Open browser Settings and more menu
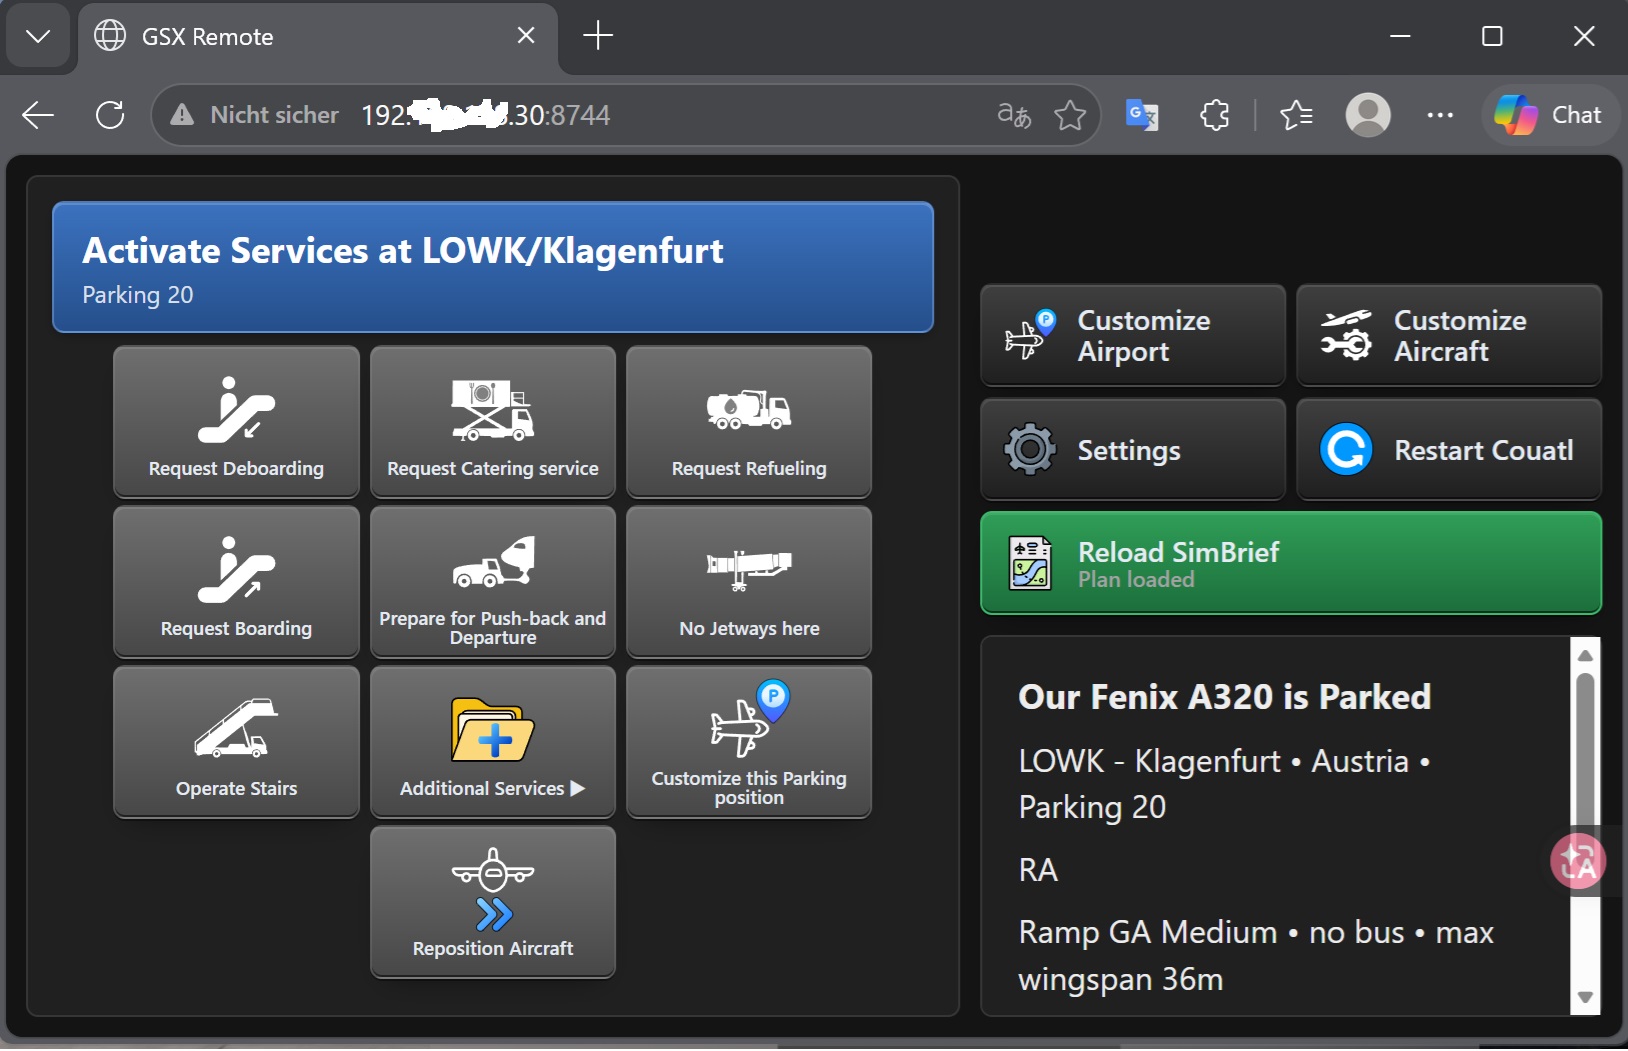This screenshot has width=1628, height=1051. [x=1440, y=115]
